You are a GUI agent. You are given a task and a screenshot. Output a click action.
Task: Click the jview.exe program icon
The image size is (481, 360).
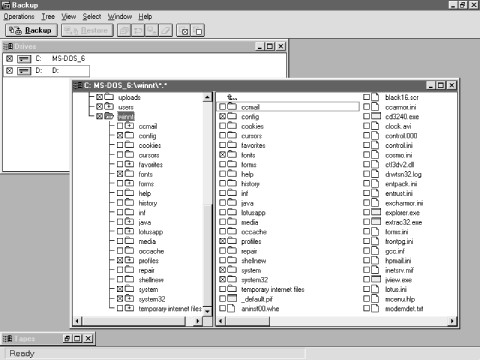(x=376, y=279)
